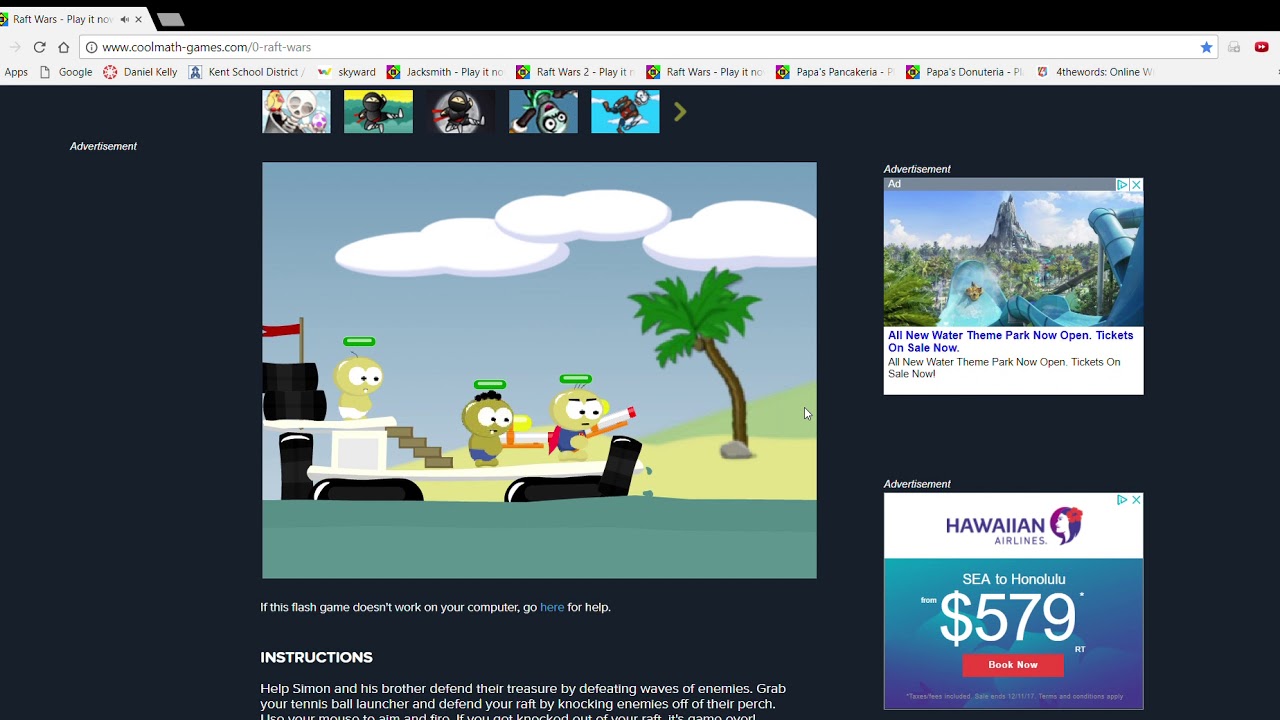Click the INSTRUCTIONS heading
Image resolution: width=1280 pixels, height=720 pixels.
(316, 657)
